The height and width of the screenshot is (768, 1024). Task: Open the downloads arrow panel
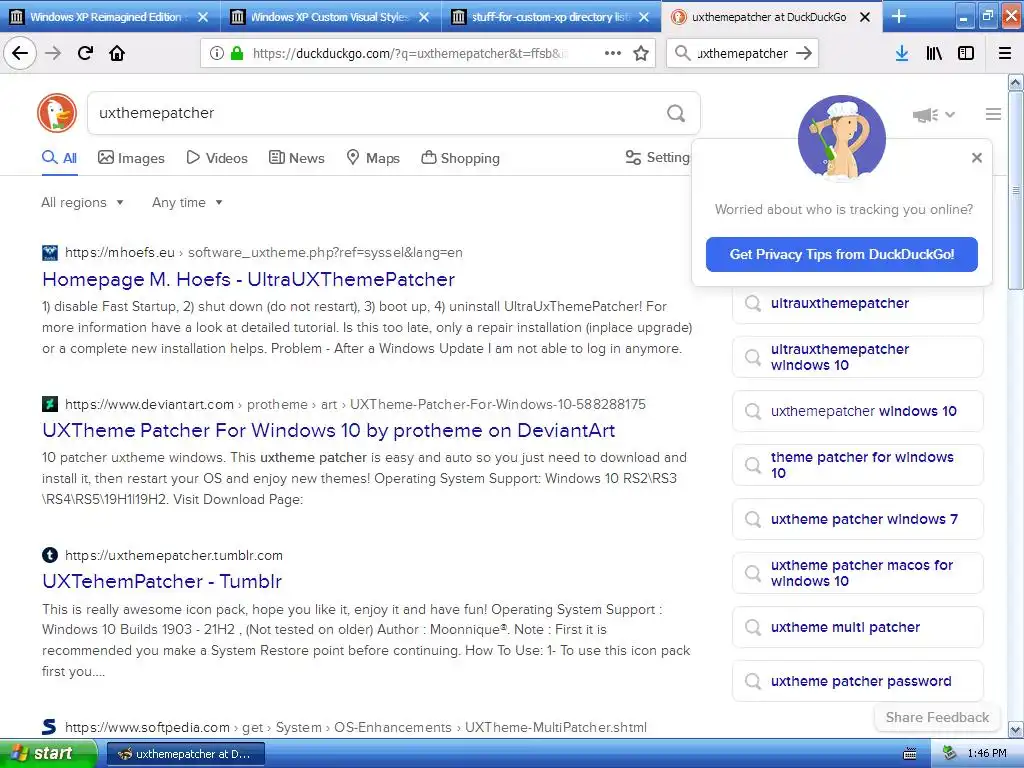point(901,53)
